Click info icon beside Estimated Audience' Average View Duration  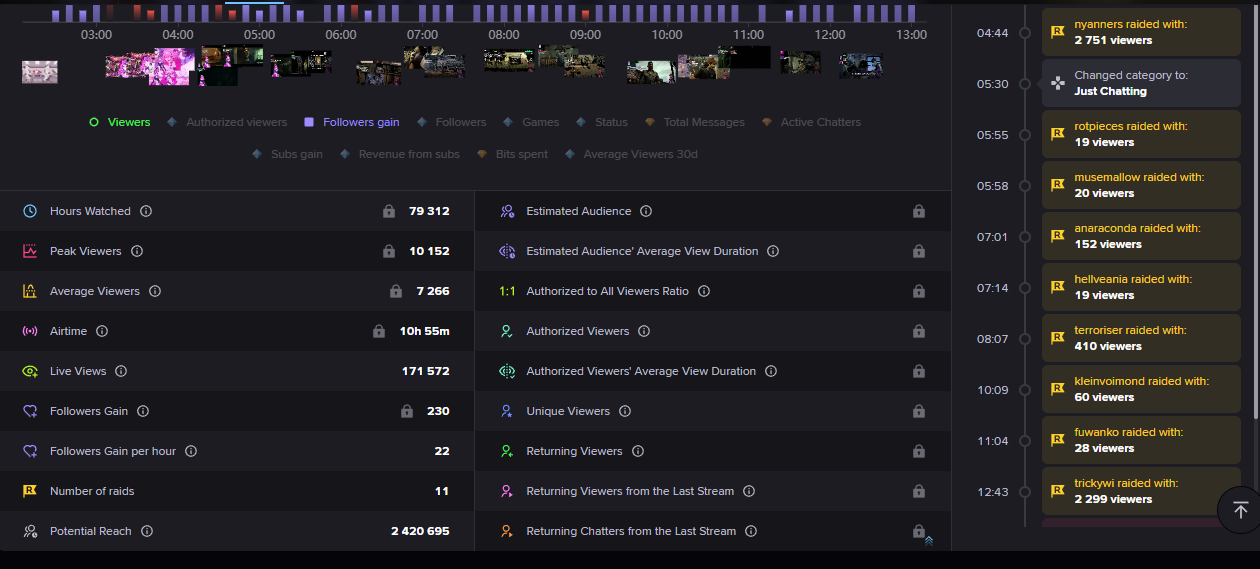point(773,251)
